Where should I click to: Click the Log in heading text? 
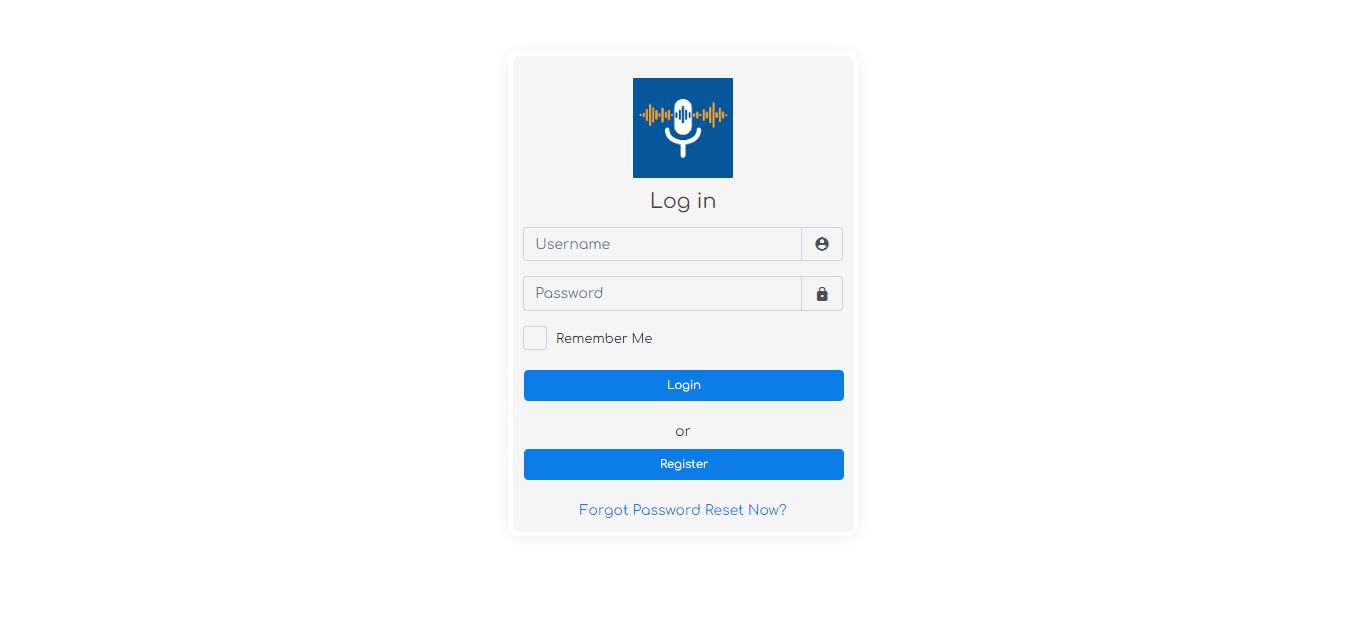pyautogui.click(x=683, y=201)
